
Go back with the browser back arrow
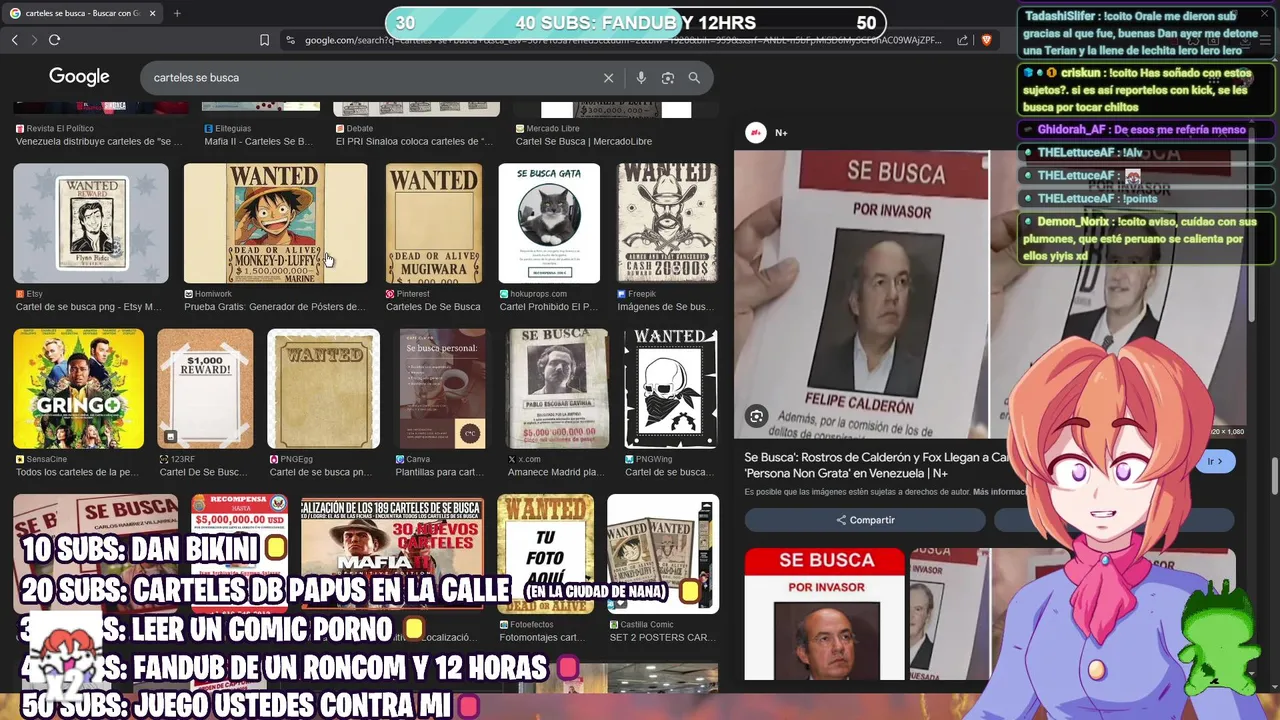coord(14,40)
